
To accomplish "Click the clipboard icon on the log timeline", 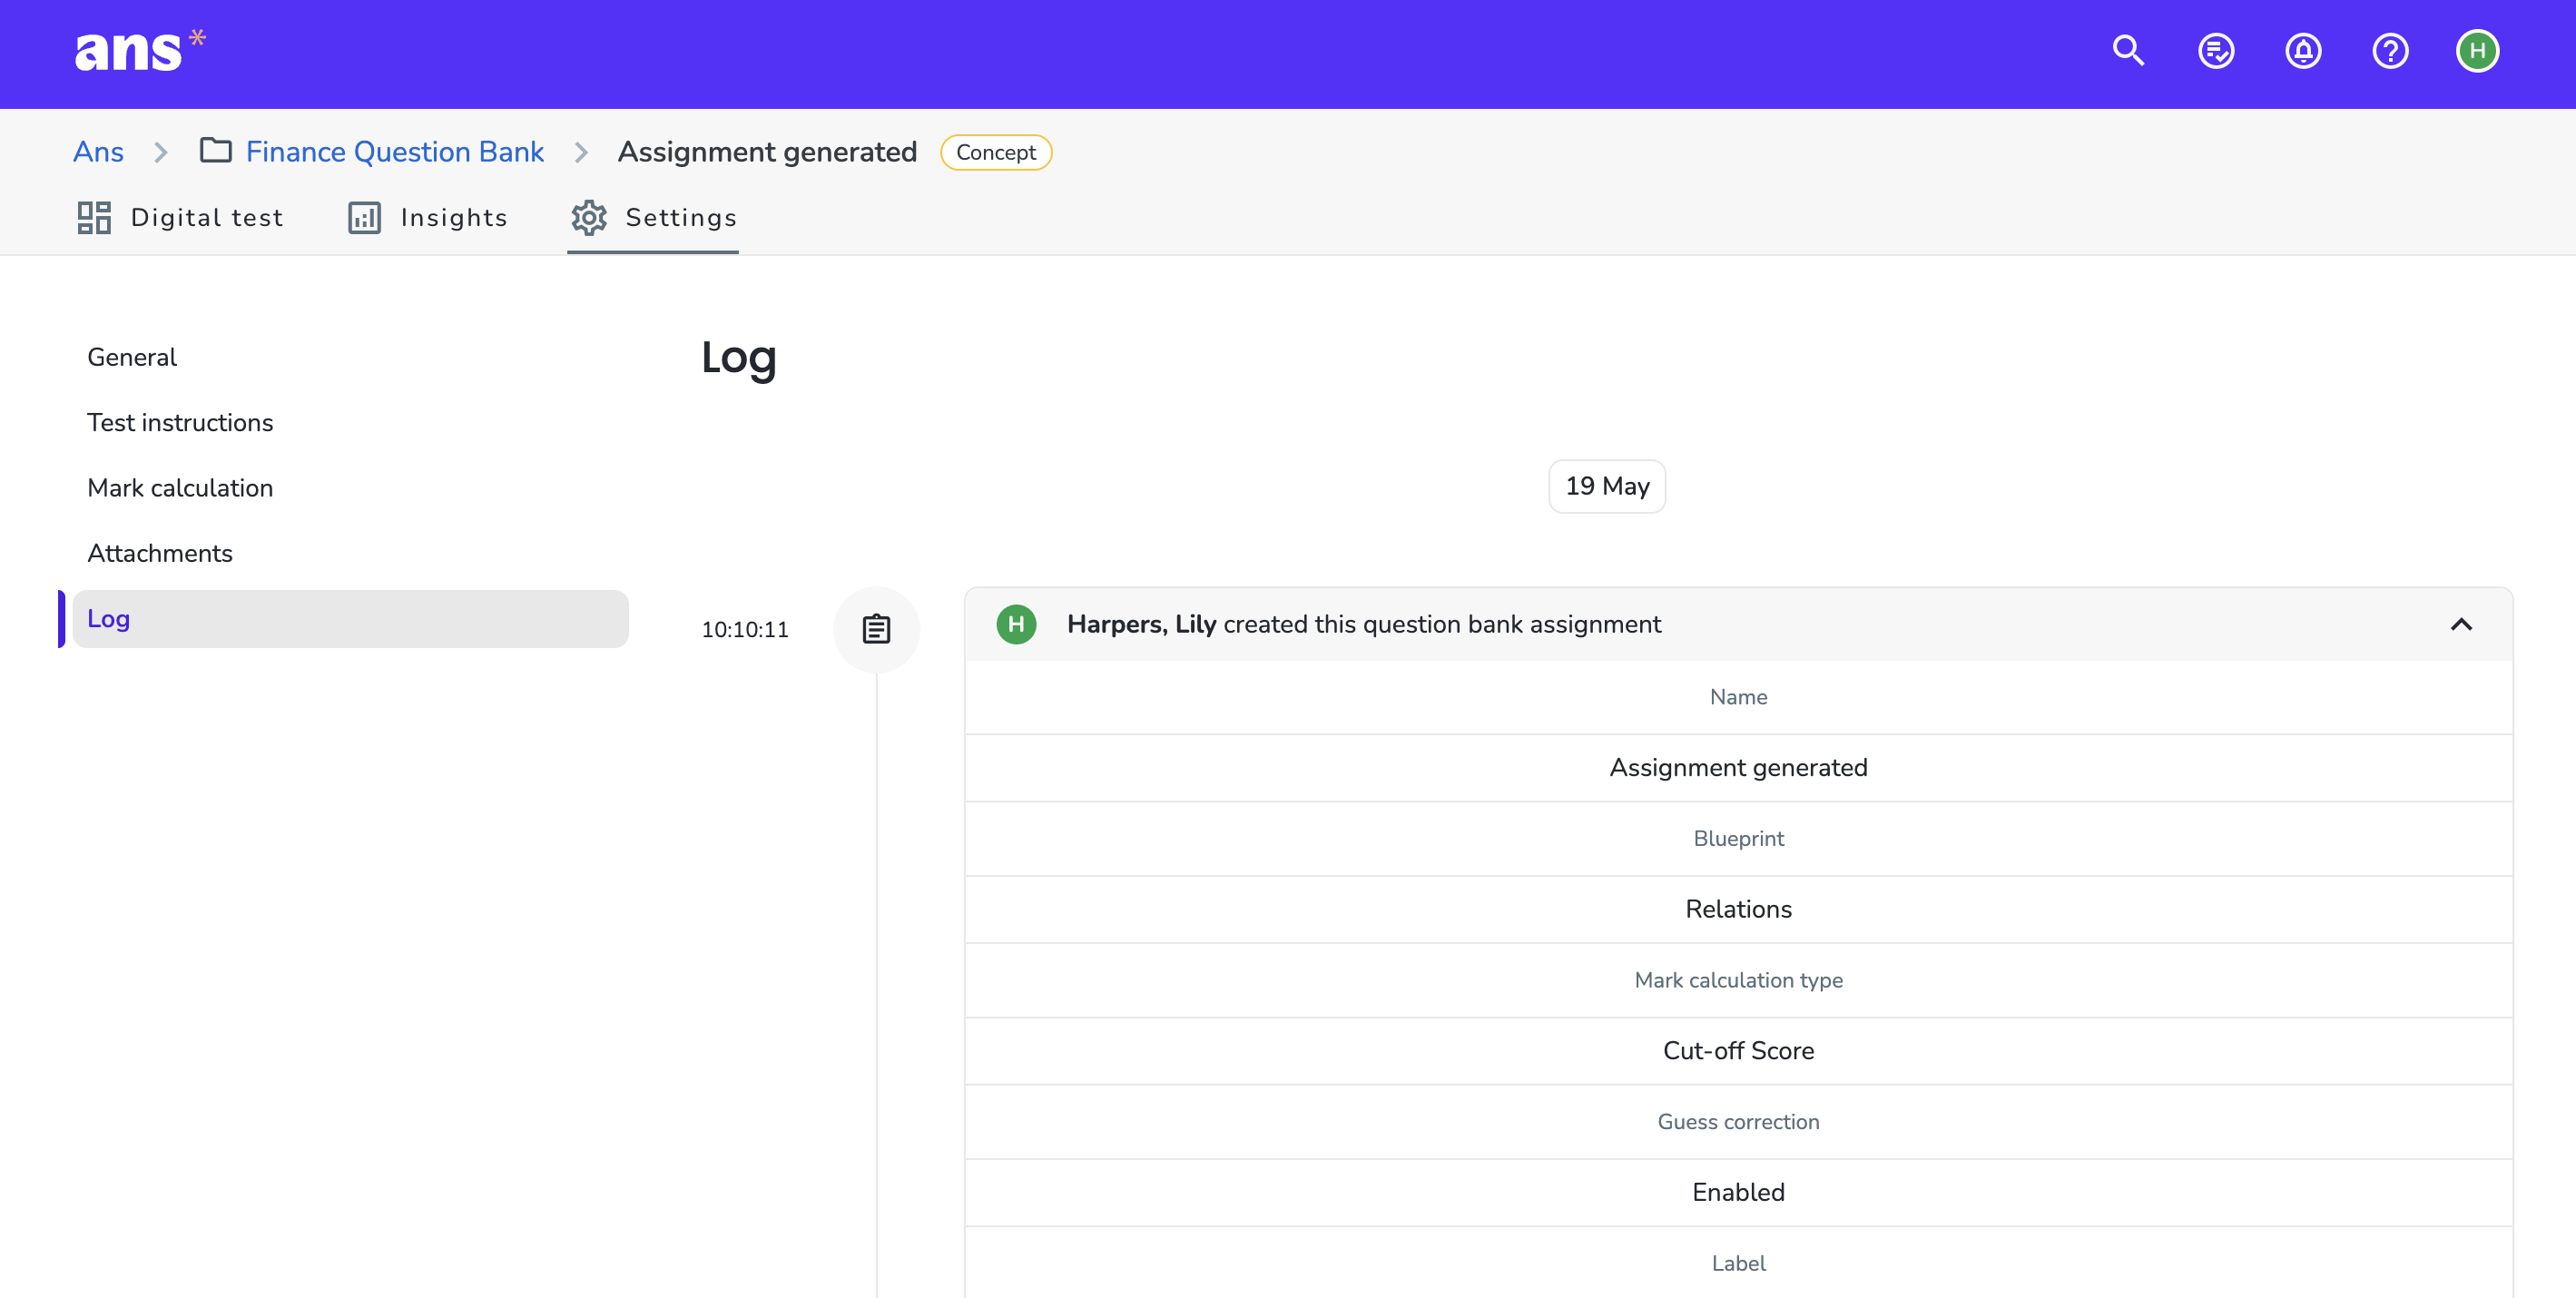I will 876,630.
